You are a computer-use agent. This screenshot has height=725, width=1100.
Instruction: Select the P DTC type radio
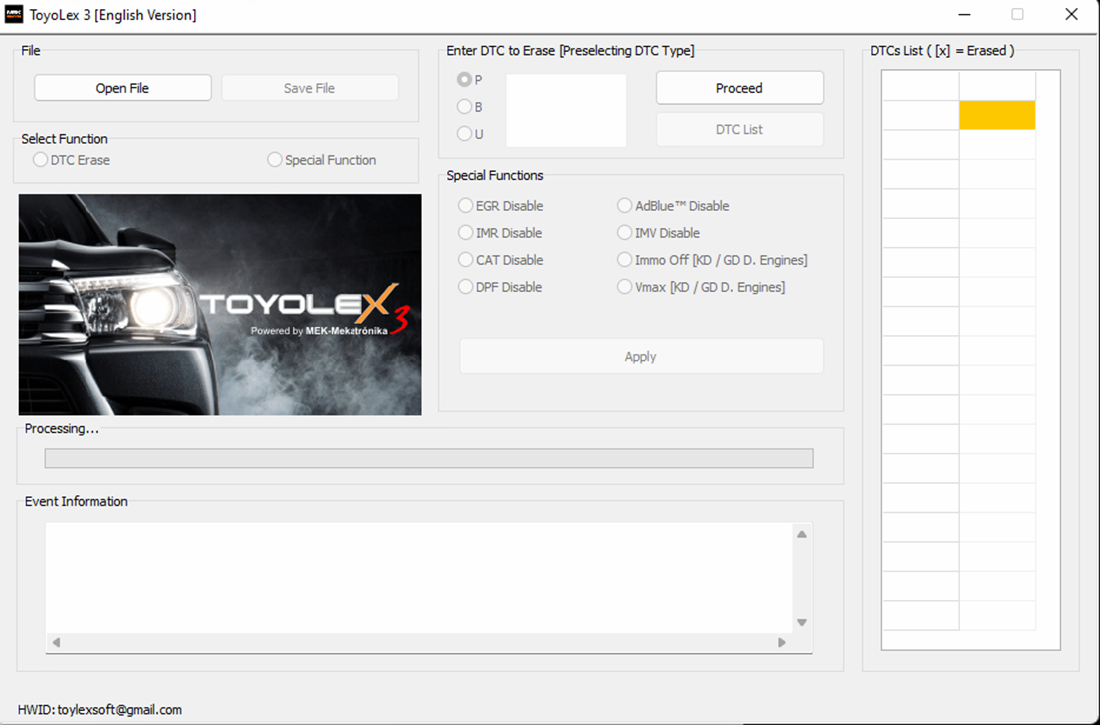pyautogui.click(x=465, y=80)
